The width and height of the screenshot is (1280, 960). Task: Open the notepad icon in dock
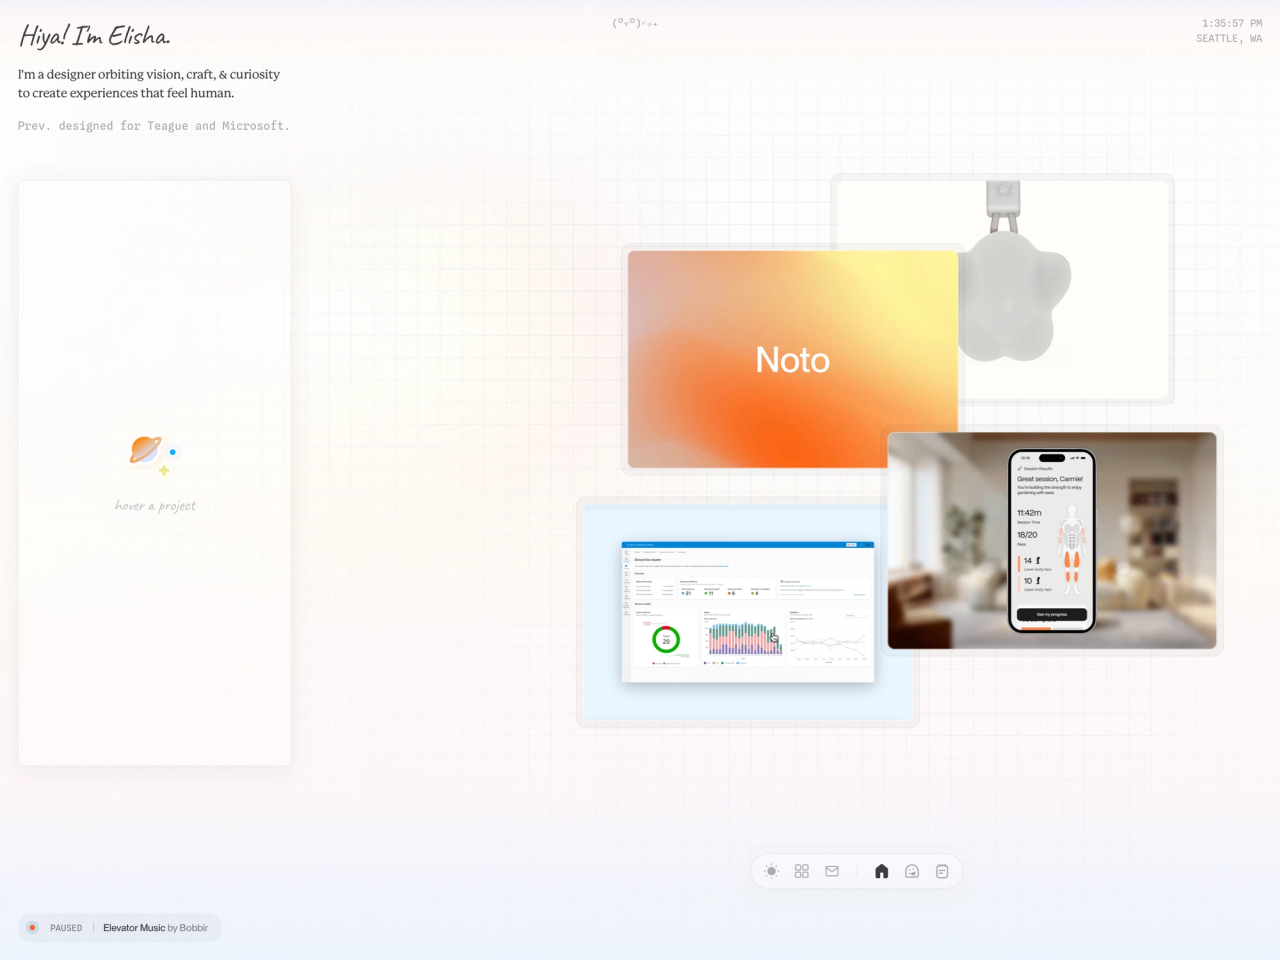pos(942,871)
